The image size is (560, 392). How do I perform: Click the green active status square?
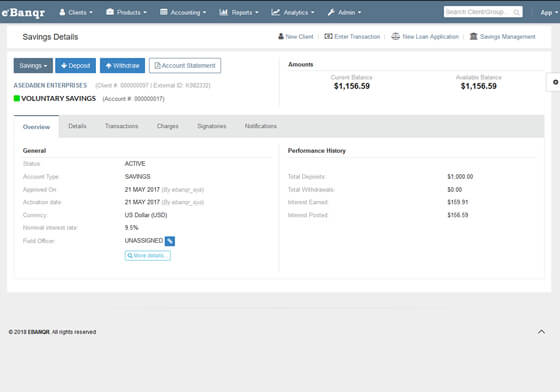click(16, 98)
